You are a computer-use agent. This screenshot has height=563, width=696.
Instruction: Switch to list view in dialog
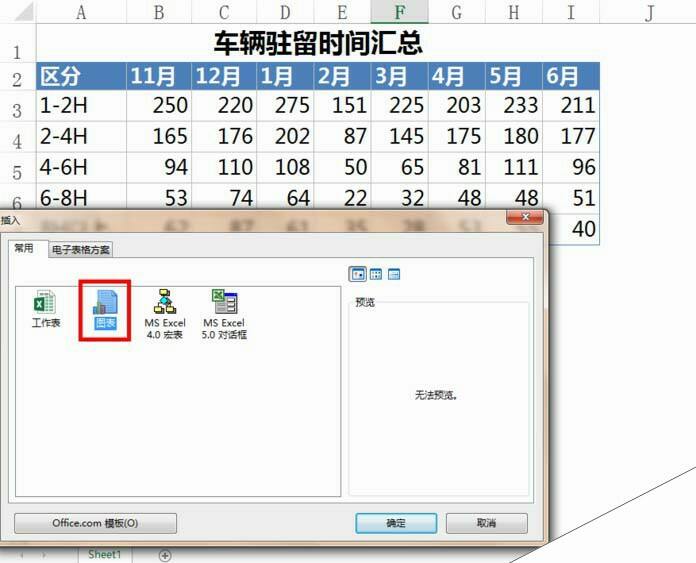(376, 274)
